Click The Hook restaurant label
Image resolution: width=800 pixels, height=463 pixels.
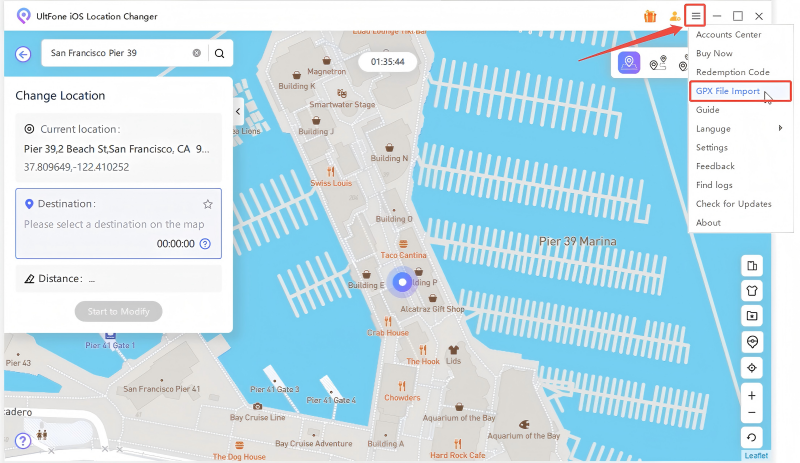[x=423, y=361]
